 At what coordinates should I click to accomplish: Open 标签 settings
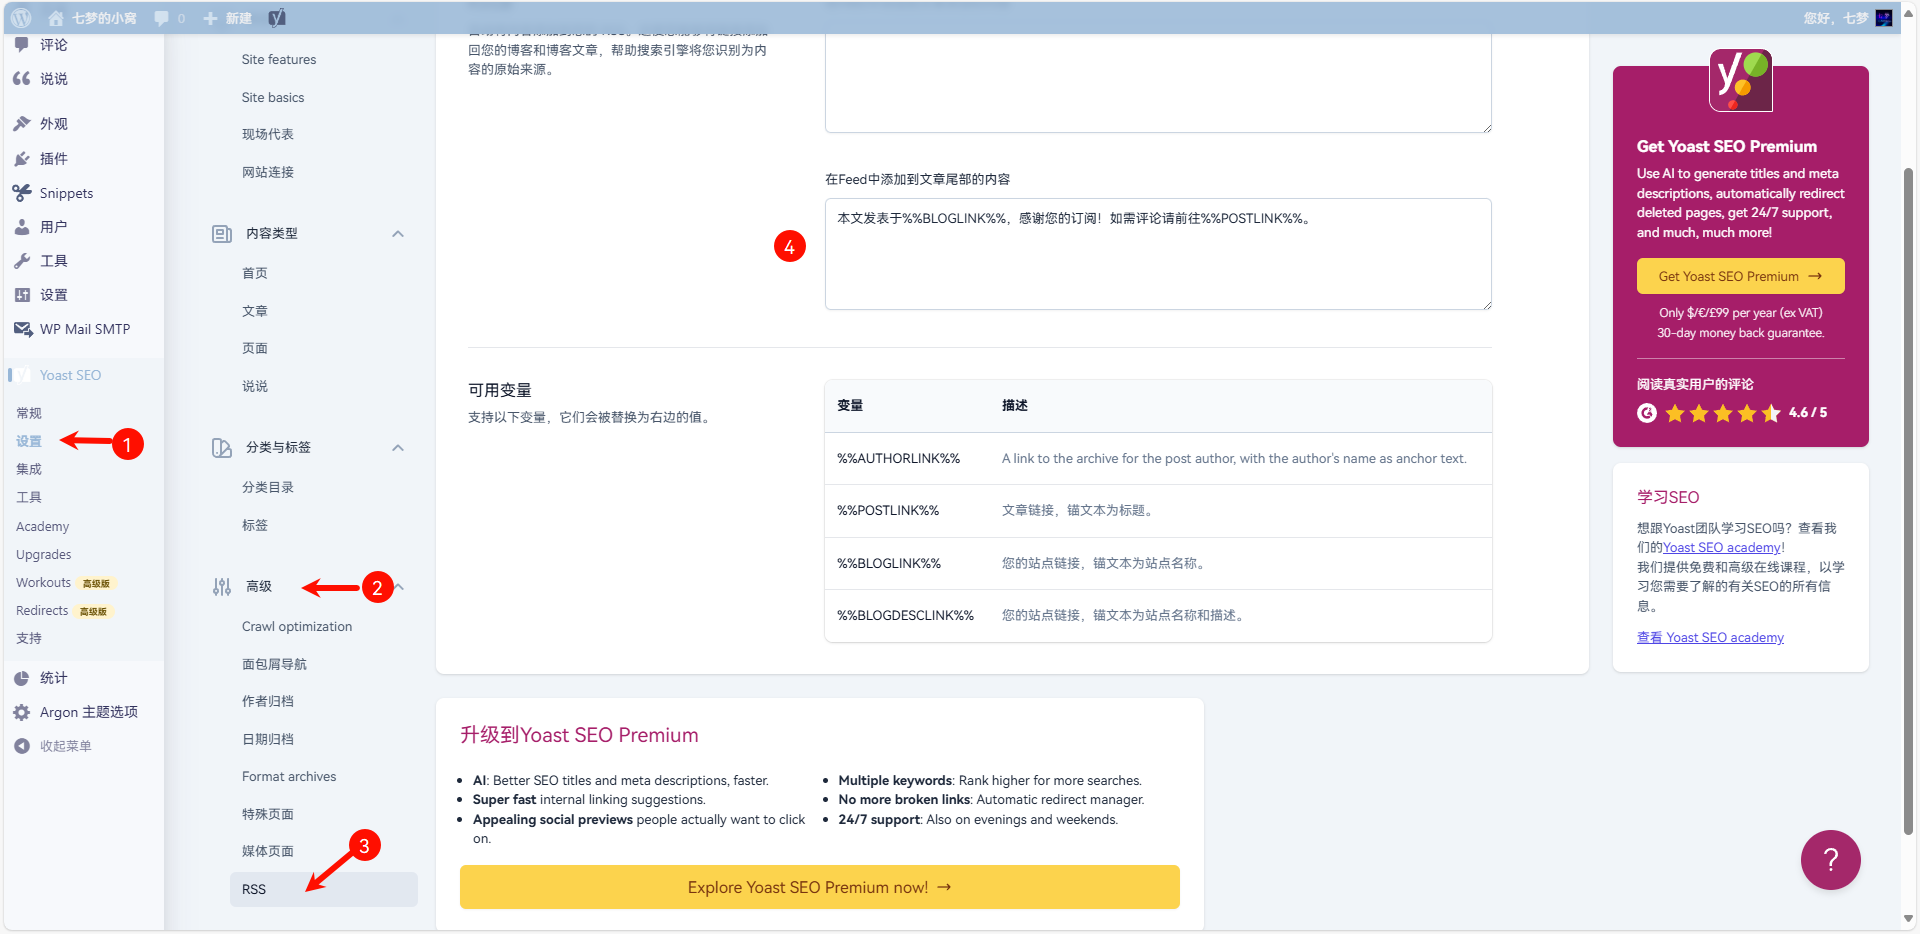click(255, 525)
